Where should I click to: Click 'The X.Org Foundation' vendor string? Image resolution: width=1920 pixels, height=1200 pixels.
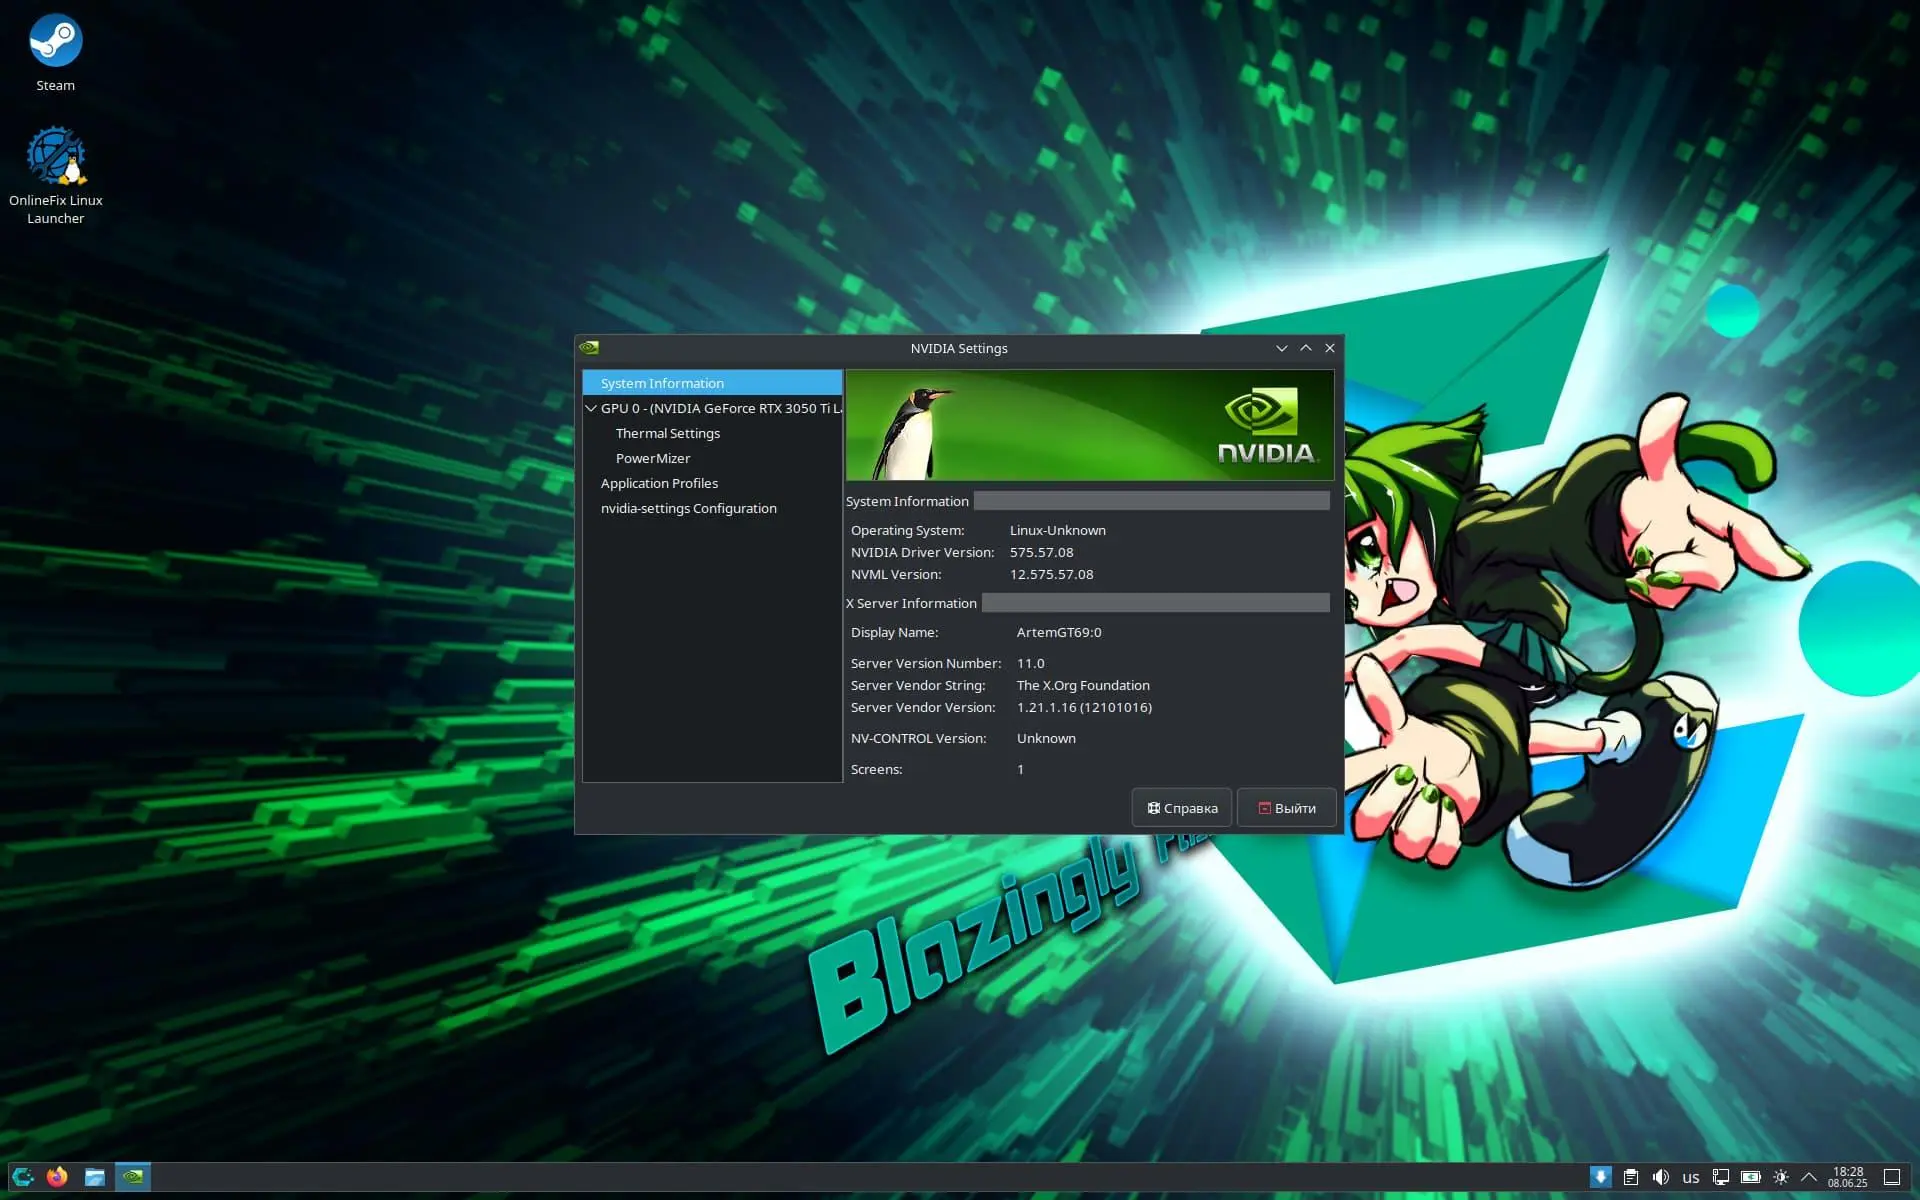tap(1083, 685)
